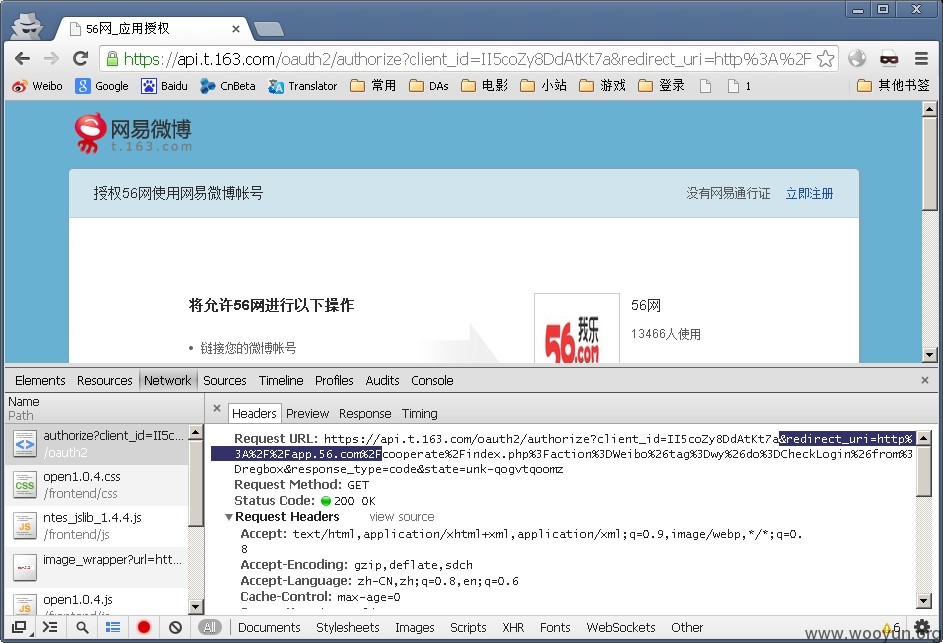This screenshot has width=943, height=643.
Task: Filter network by All
Action: click(x=209, y=627)
